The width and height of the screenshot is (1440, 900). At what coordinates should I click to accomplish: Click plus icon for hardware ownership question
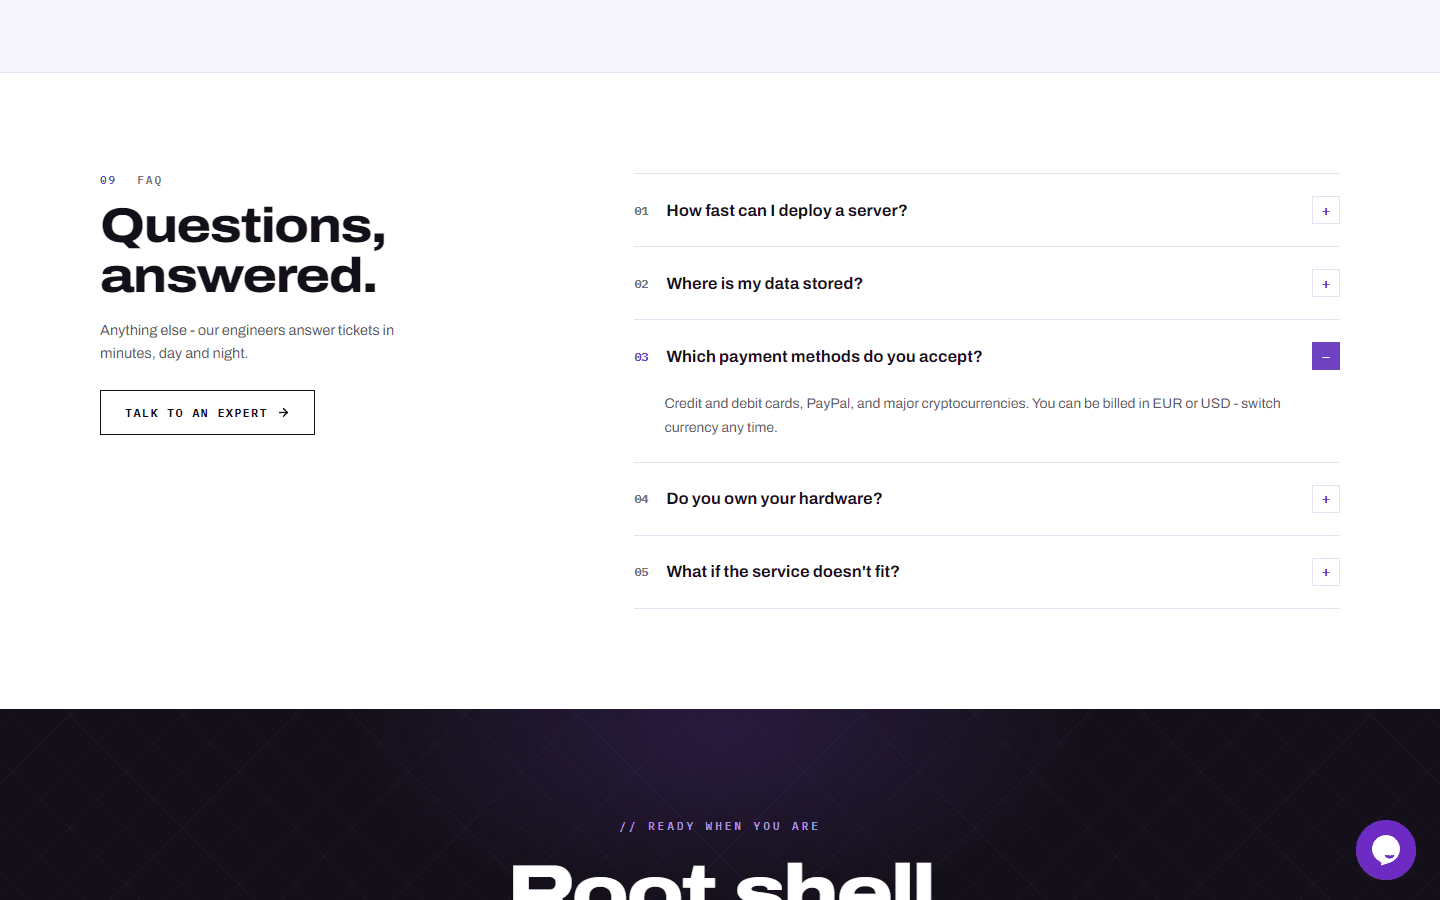1326,499
